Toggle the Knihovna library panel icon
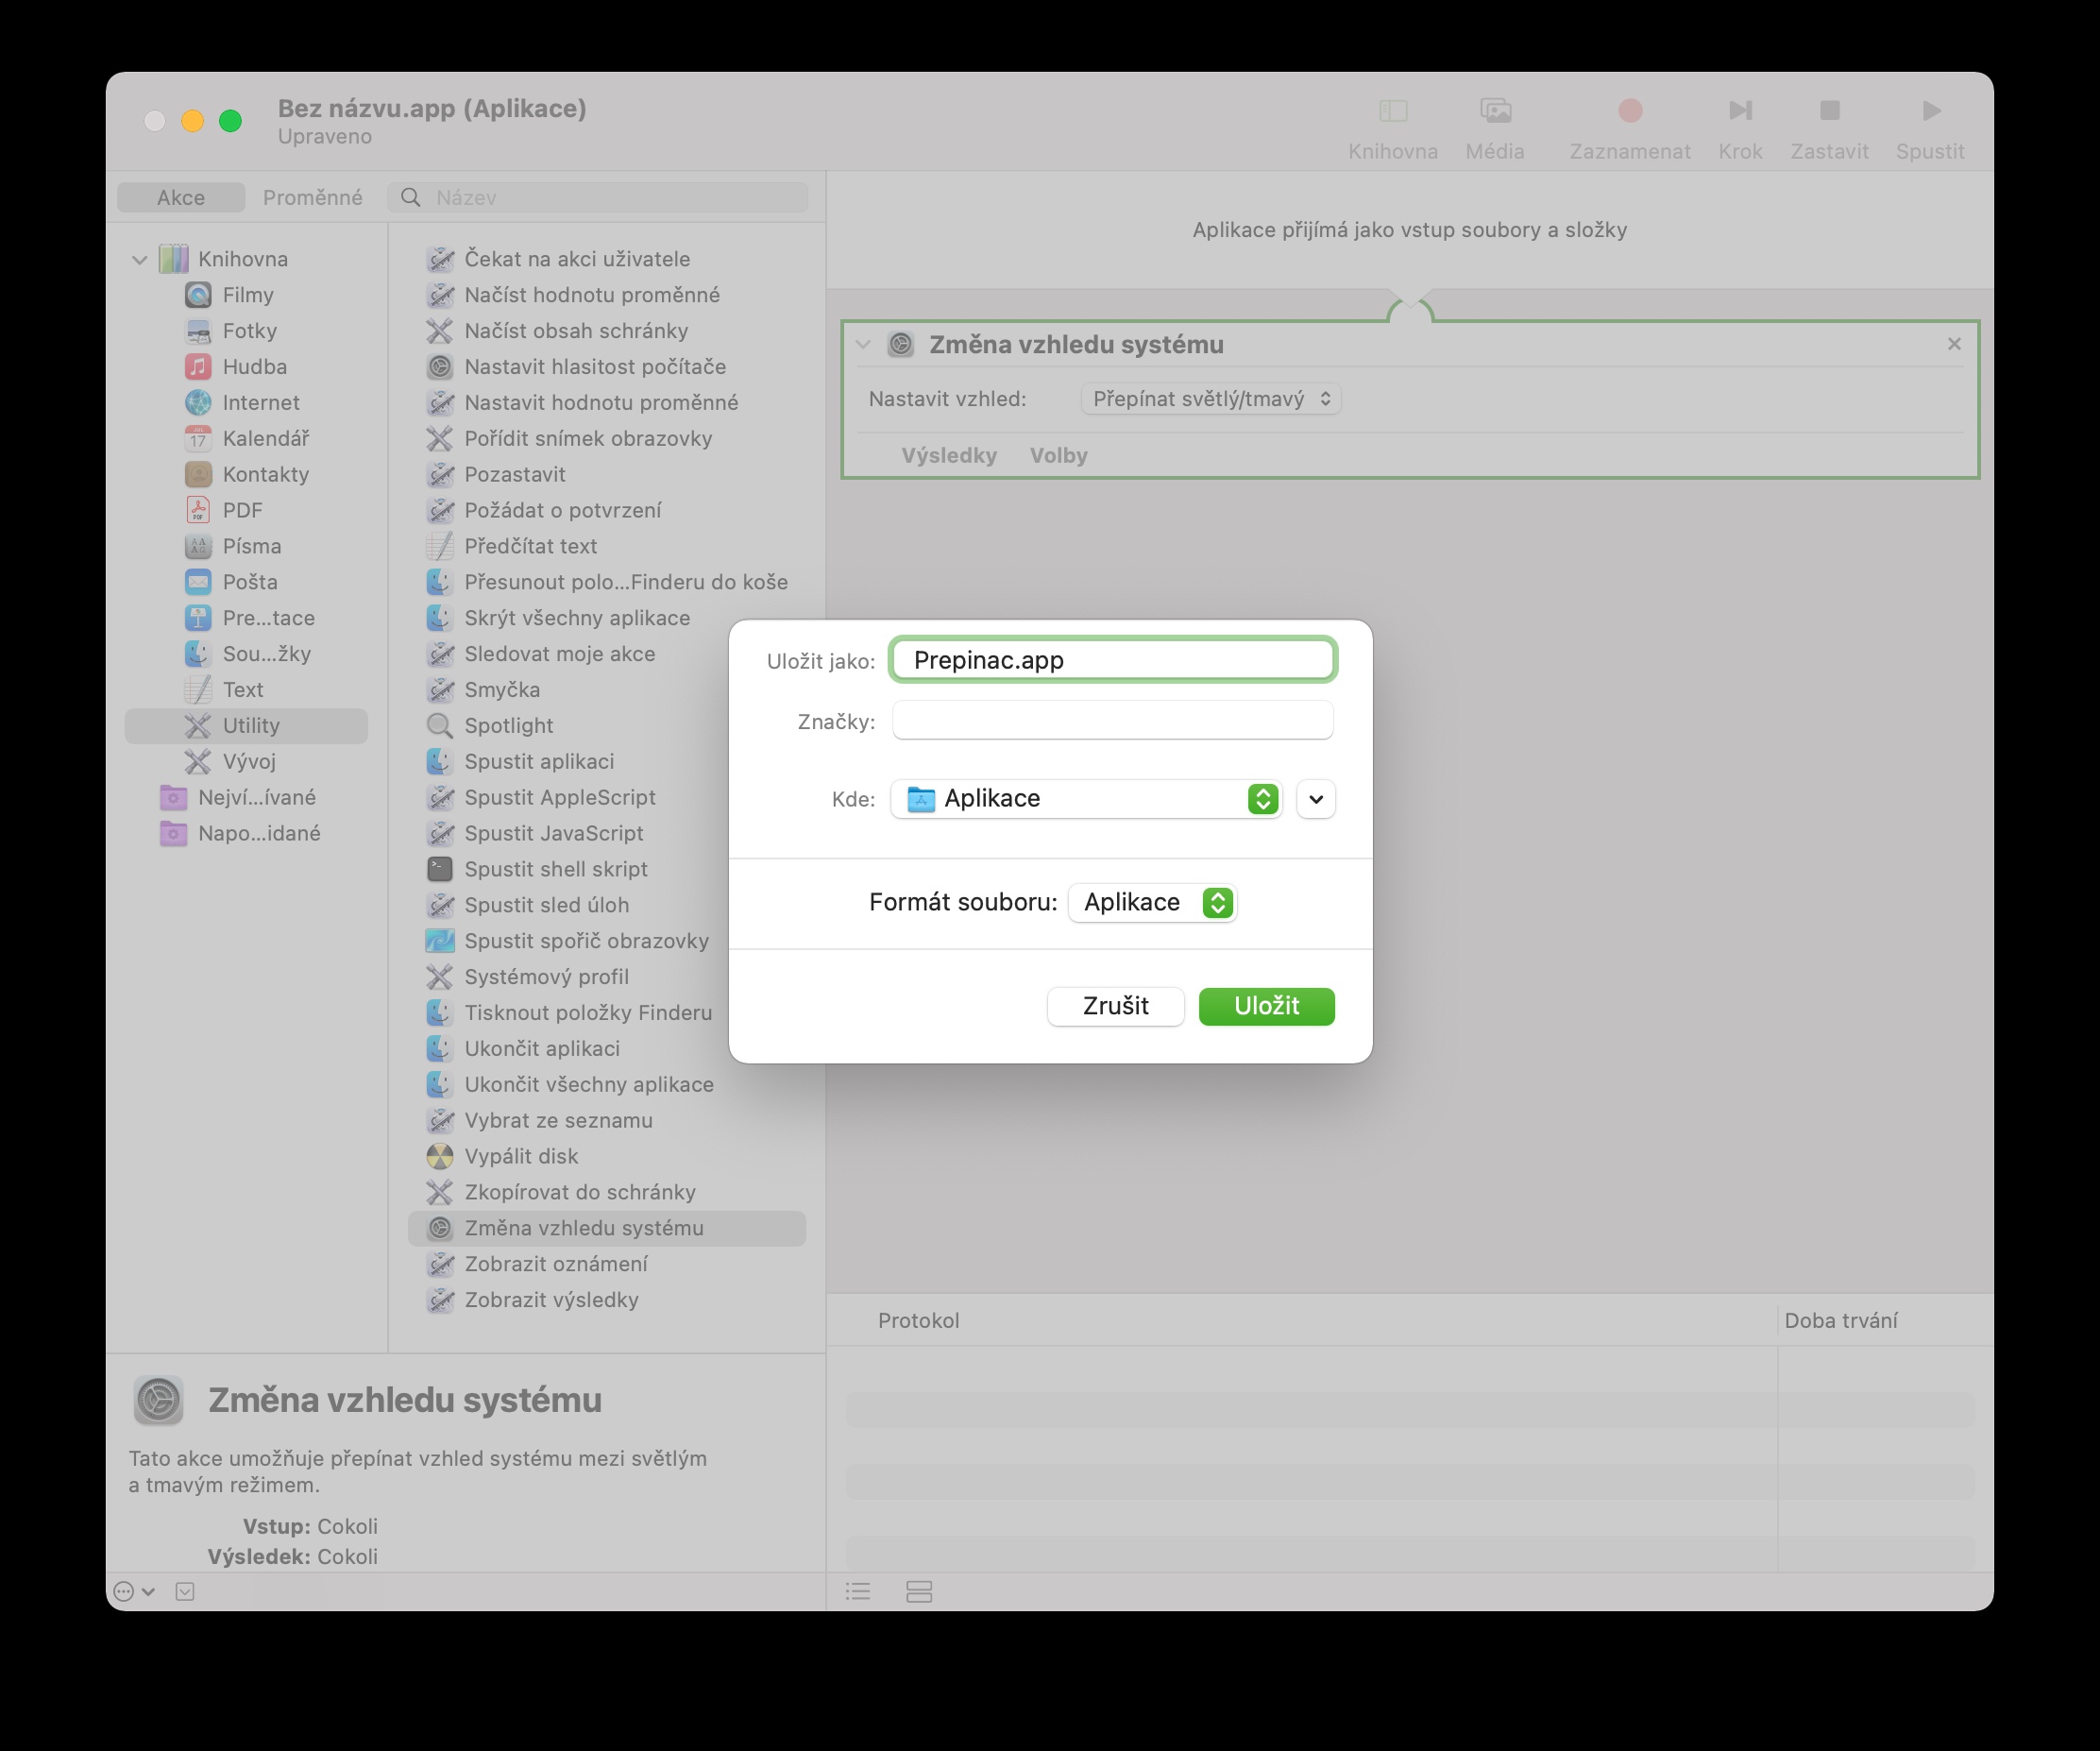The image size is (2100, 1751). pos(1392,111)
